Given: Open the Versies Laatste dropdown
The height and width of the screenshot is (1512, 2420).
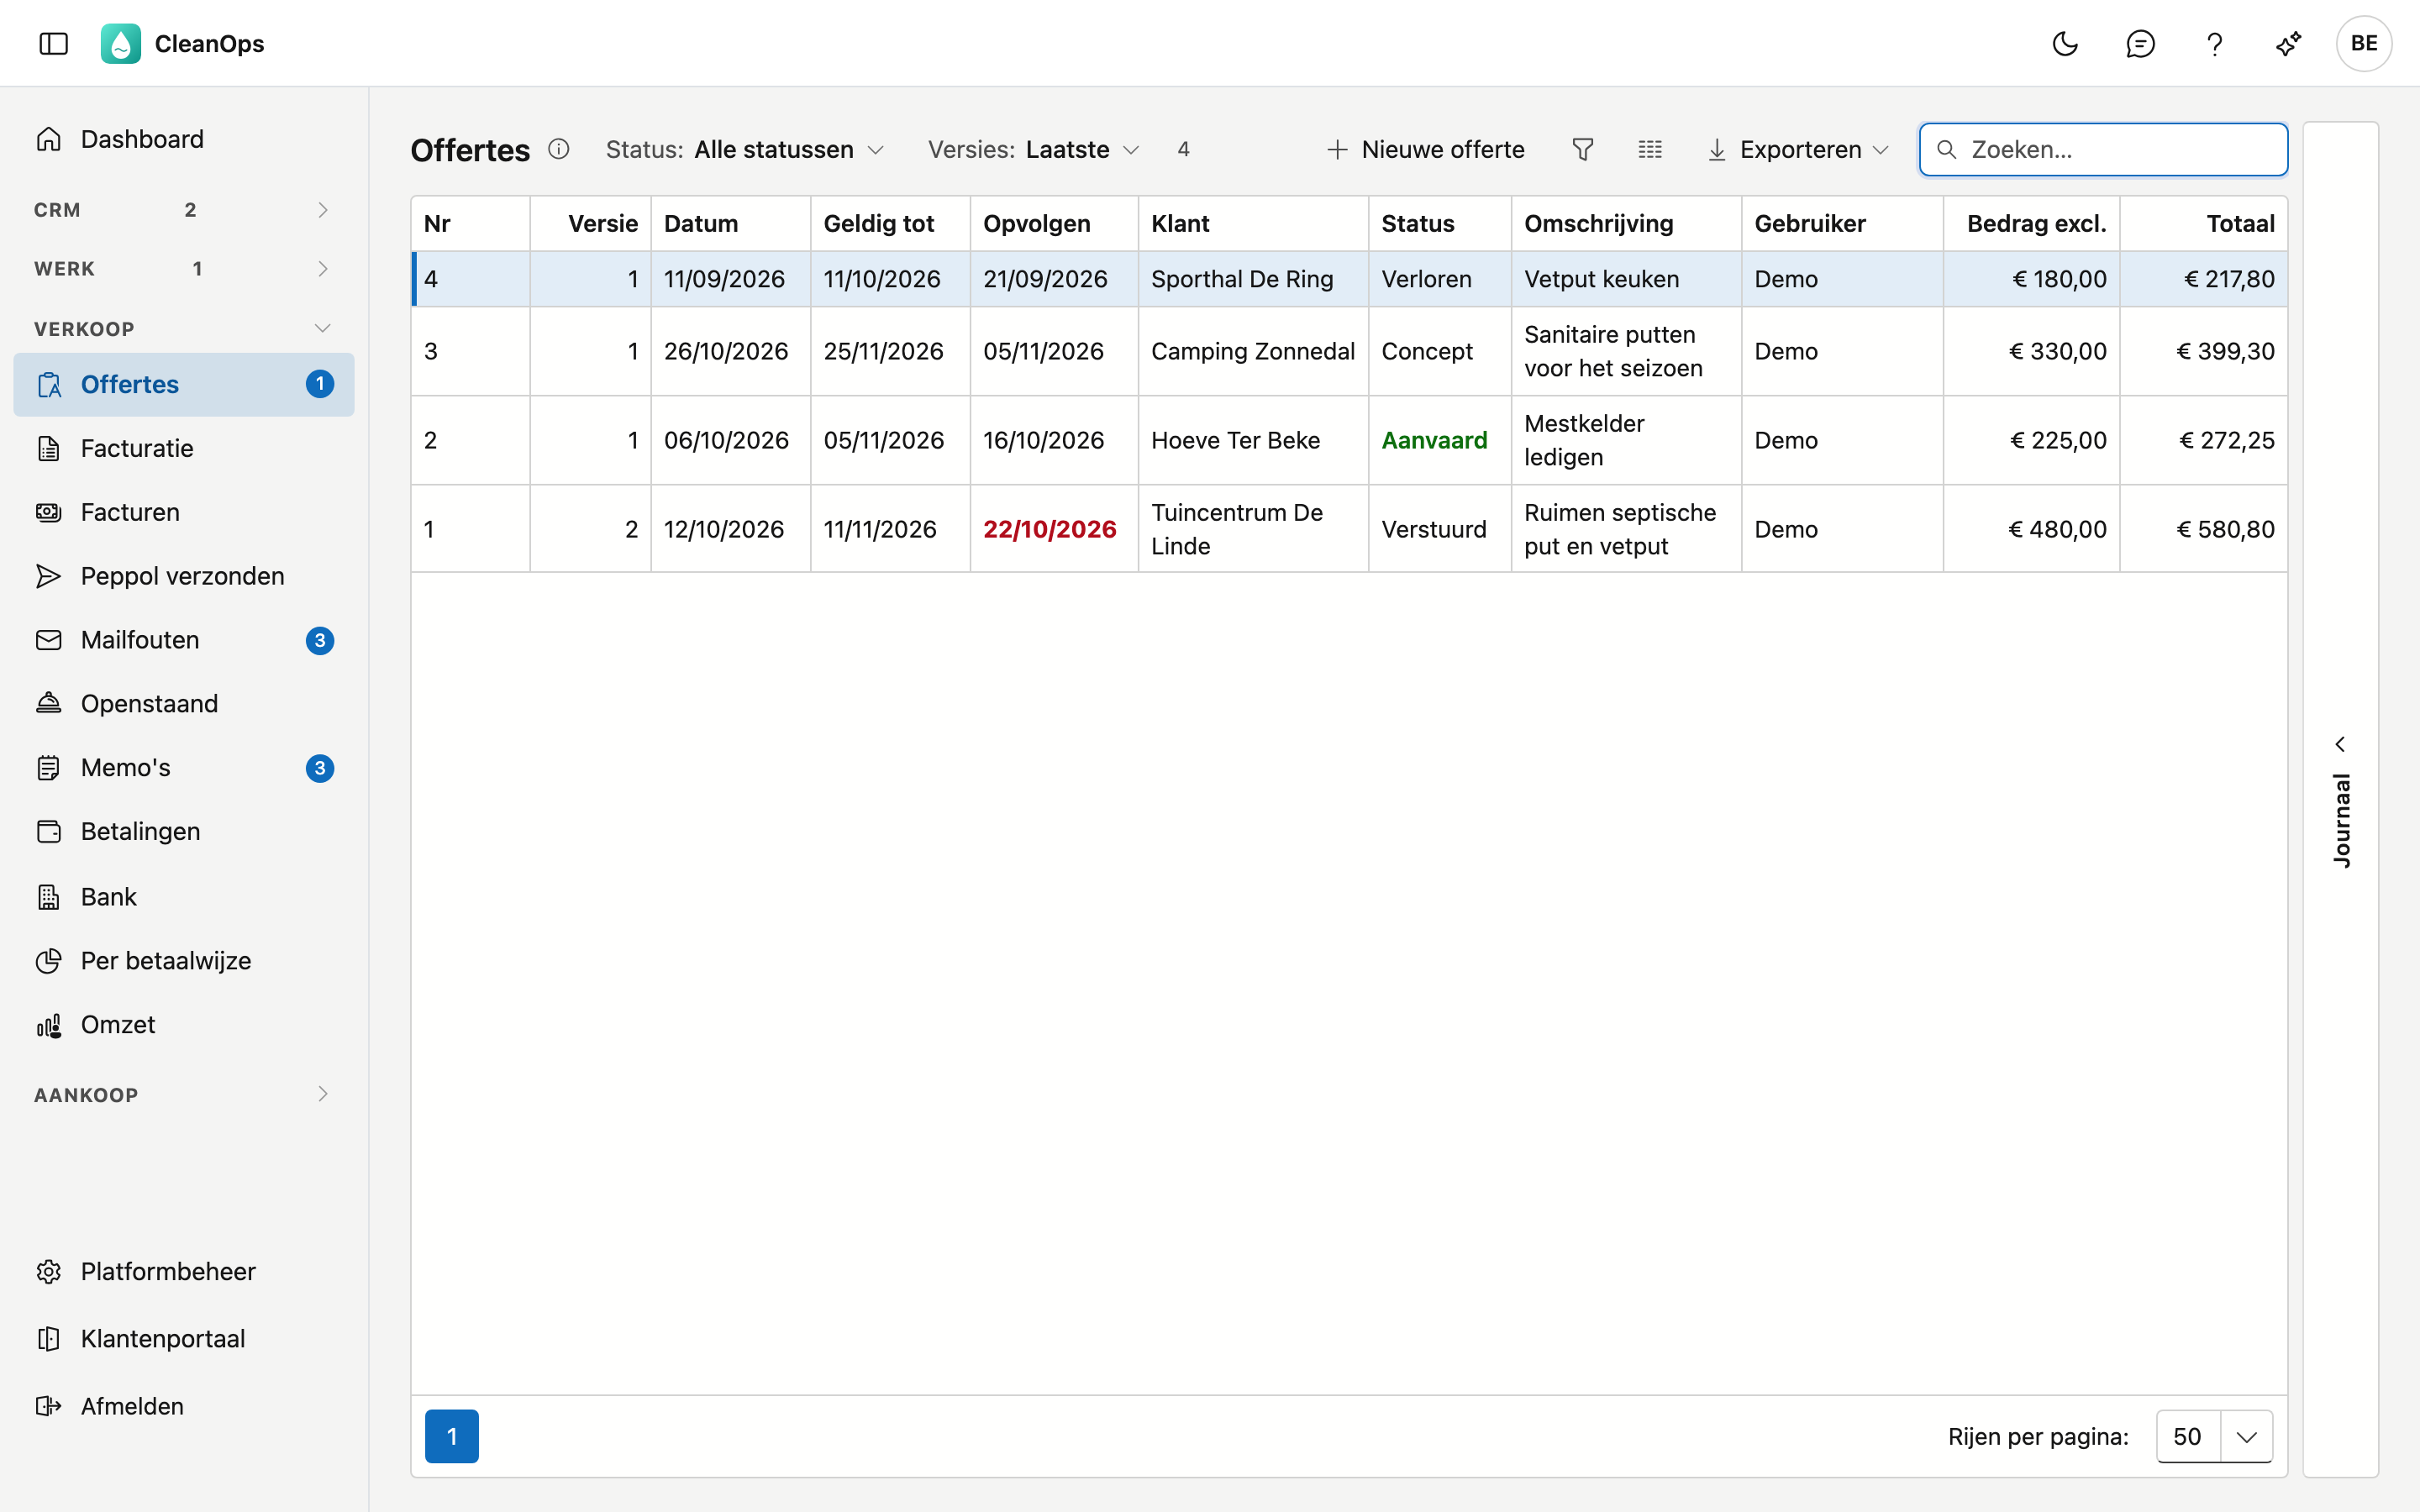Looking at the screenshot, I should pyautogui.click(x=1034, y=149).
